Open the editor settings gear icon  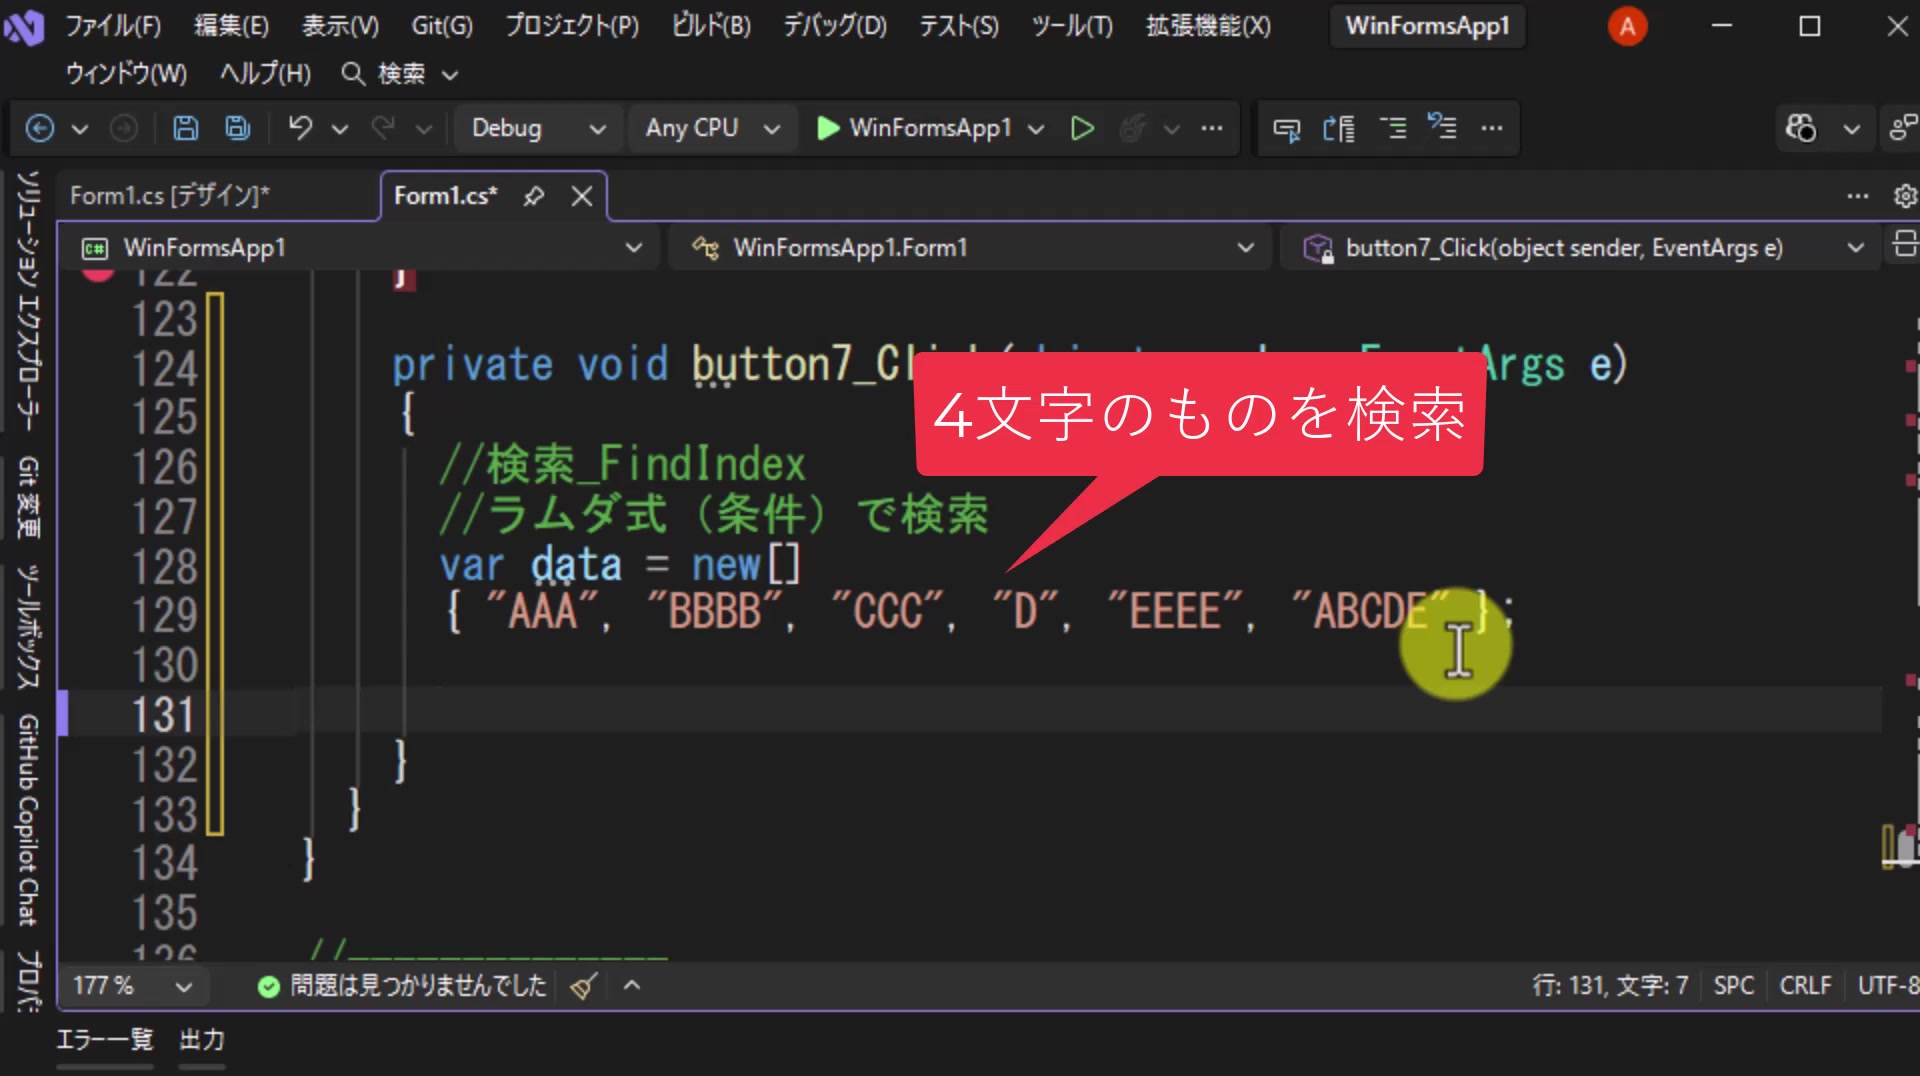[x=1905, y=196]
